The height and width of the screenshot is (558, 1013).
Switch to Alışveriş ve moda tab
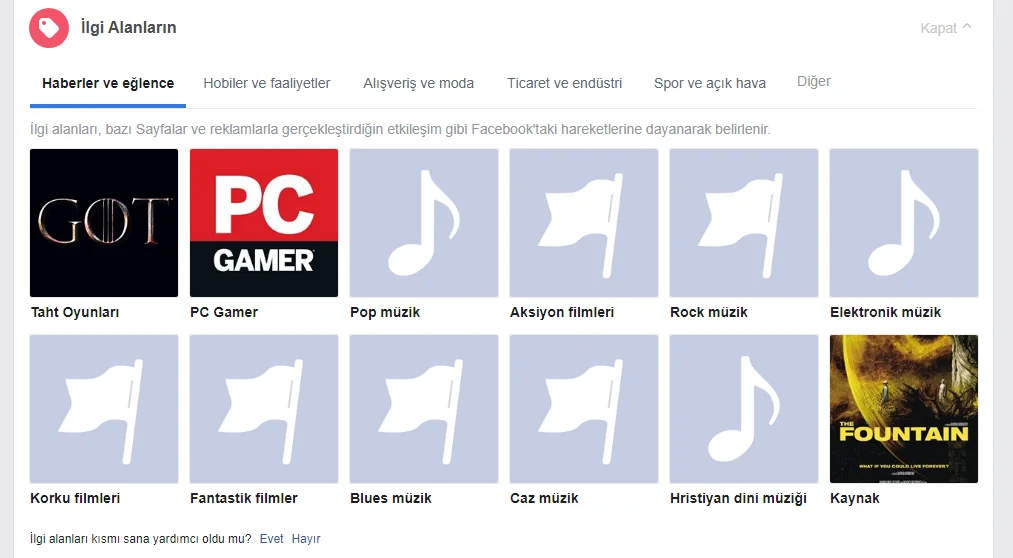tap(419, 83)
